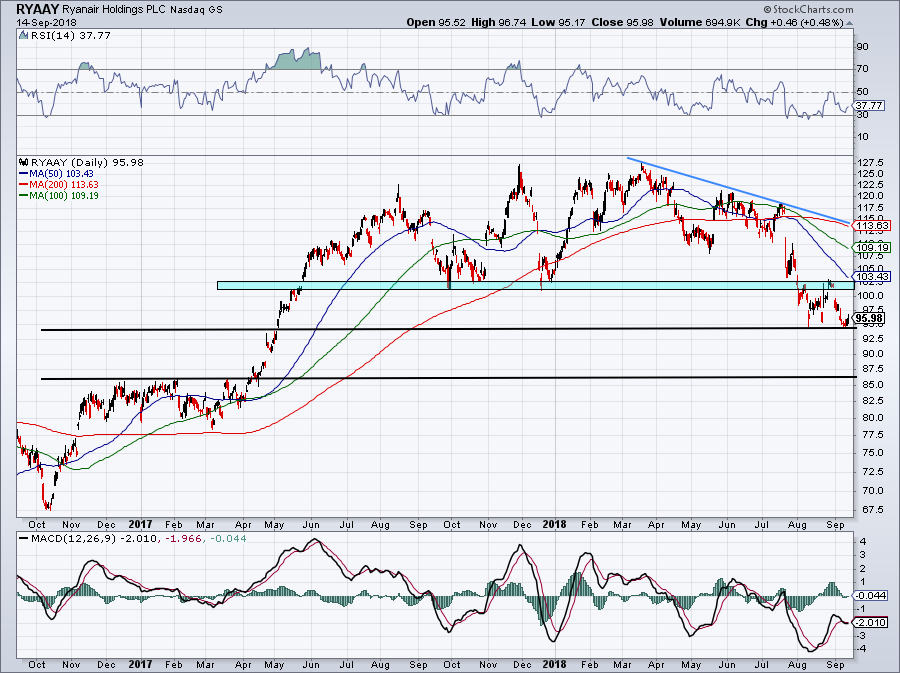The height and width of the screenshot is (673, 900).
Task: Click the -1.966 signal value in the MACD legend
Action: coord(182,539)
